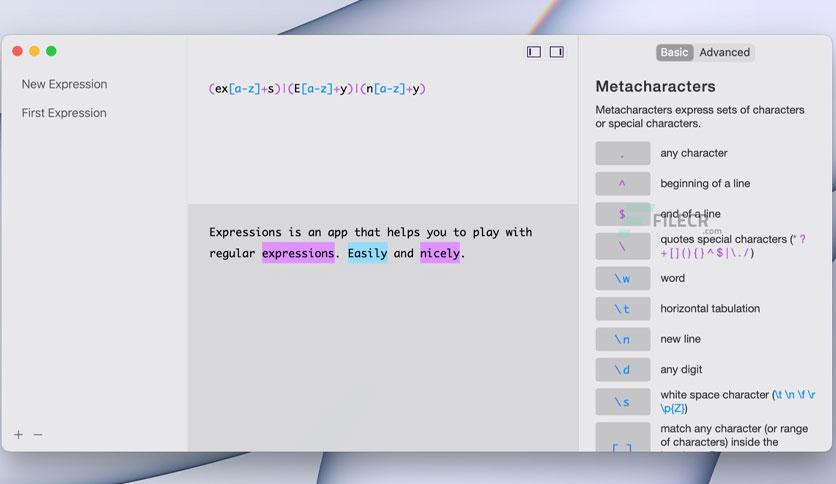
Task: Insert the dot any-character metacharacter
Action: [x=623, y=154]
